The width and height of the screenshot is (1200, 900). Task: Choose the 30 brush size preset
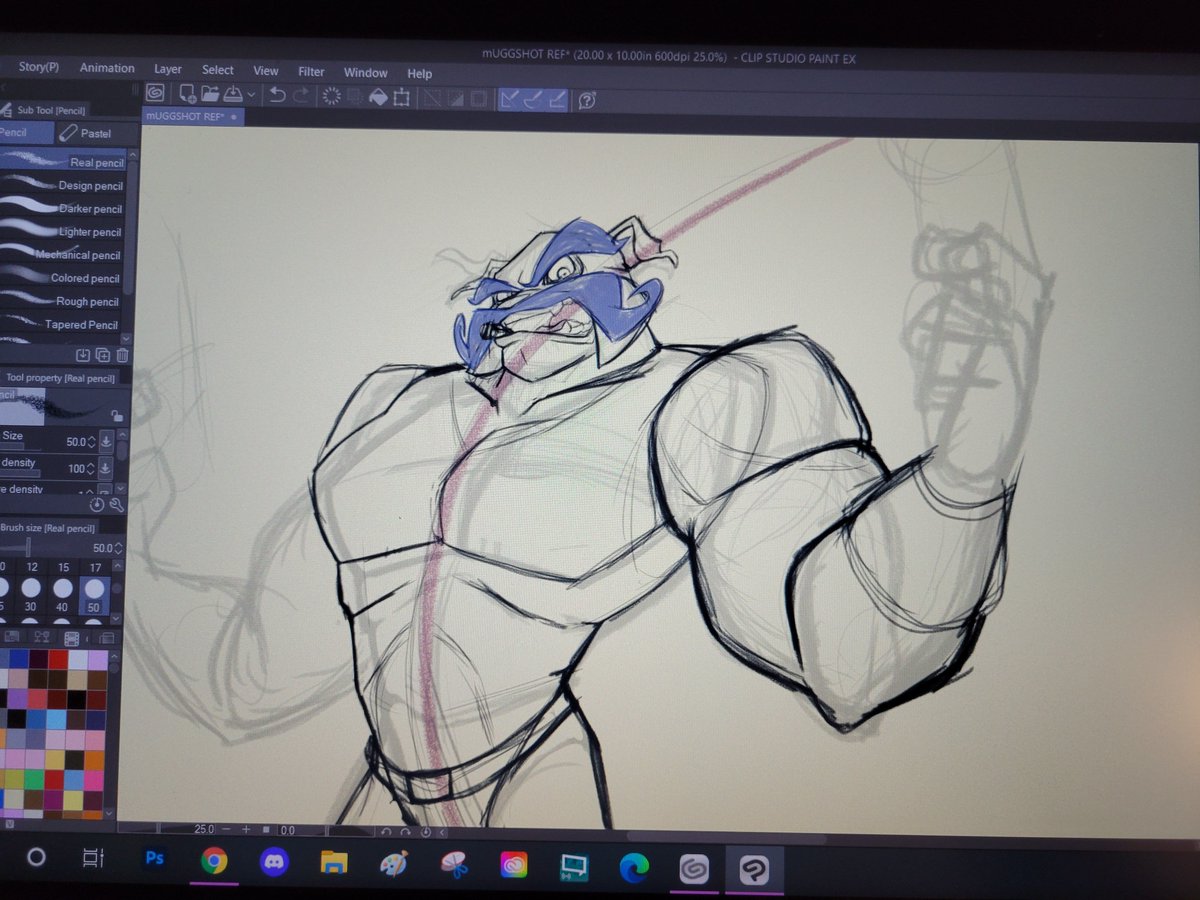point(31,595)
